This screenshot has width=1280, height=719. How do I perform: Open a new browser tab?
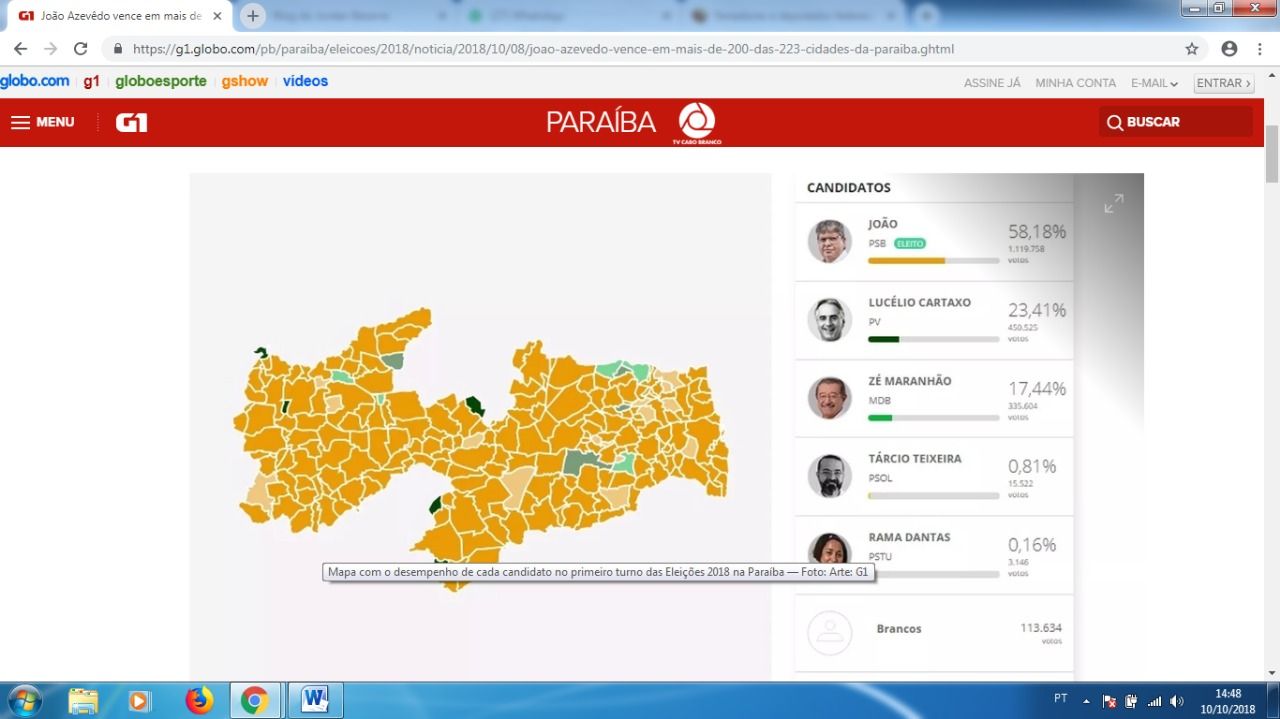[x=253, y=16]
